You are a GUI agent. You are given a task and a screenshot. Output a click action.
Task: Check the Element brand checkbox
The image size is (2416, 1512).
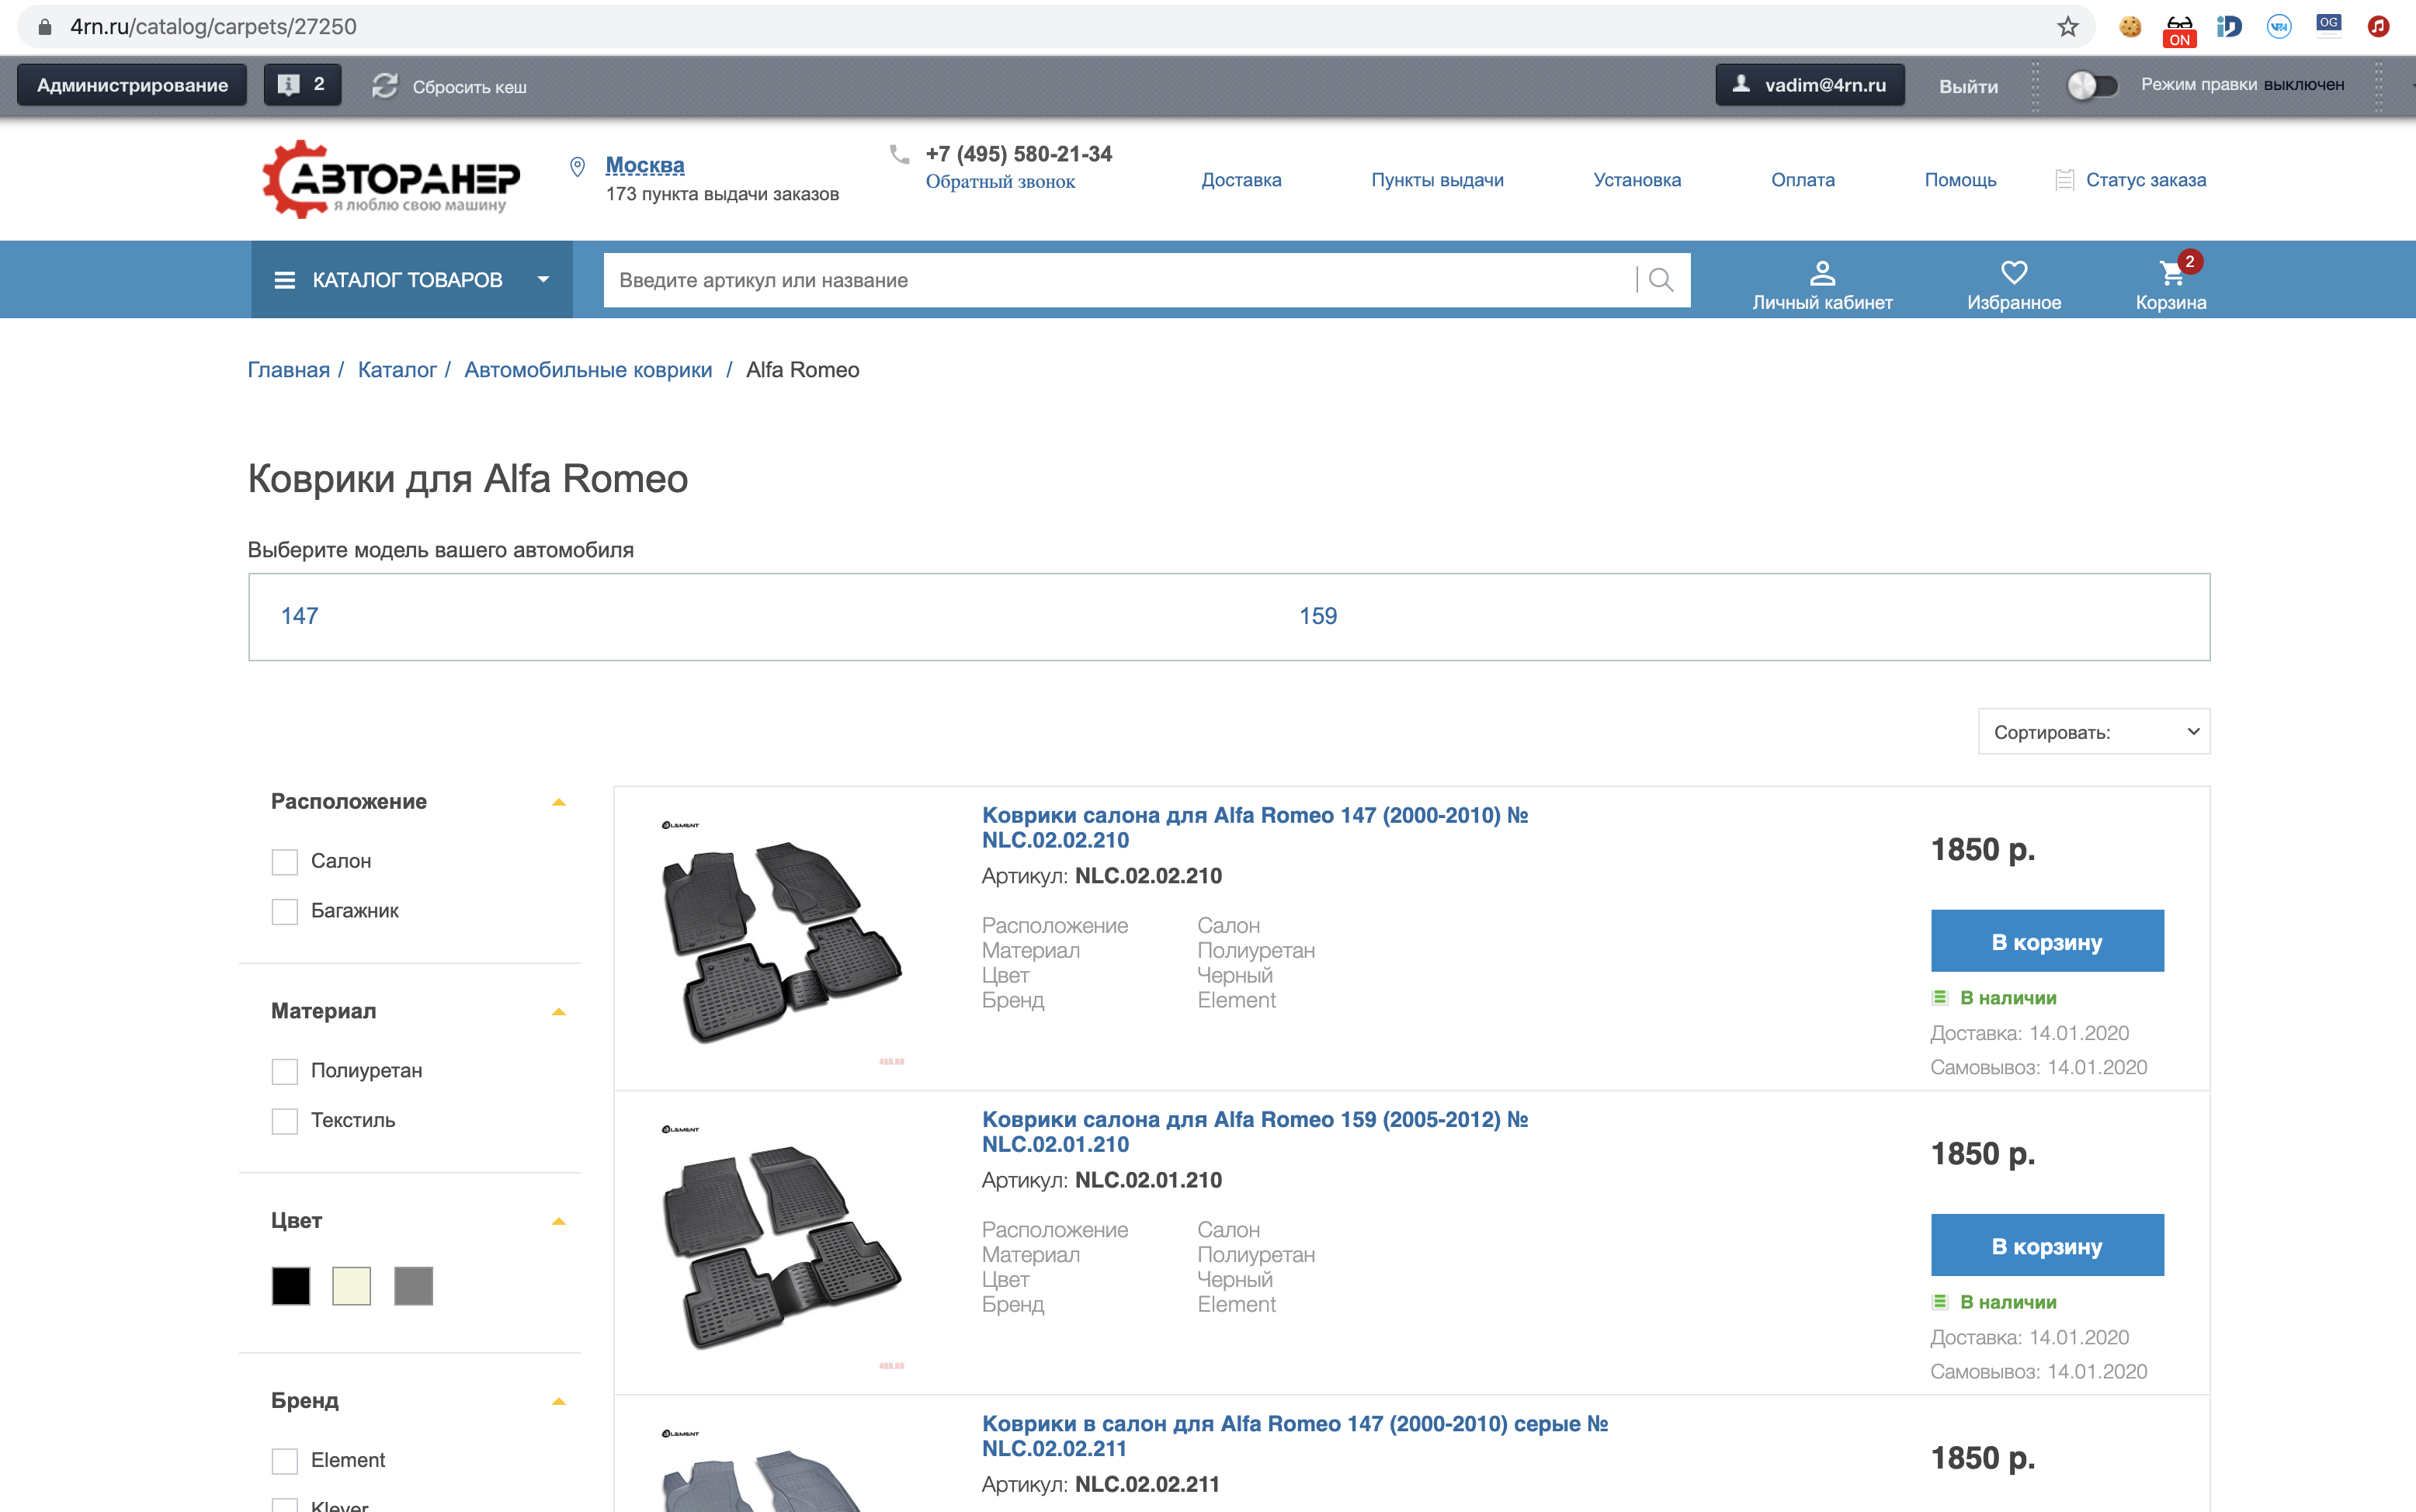(285, 1461)
